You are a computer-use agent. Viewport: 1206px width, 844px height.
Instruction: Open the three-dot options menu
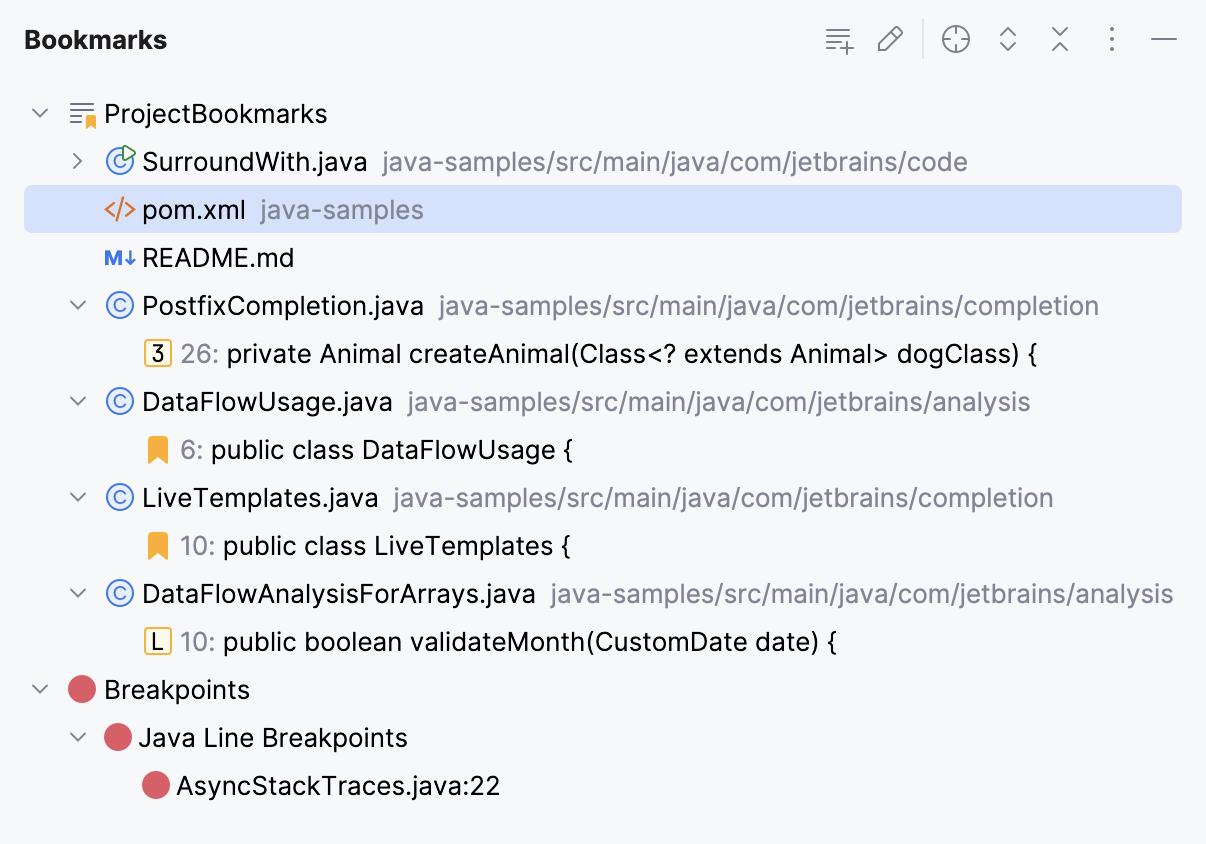pyautogui.click(x=1112, y=39)
